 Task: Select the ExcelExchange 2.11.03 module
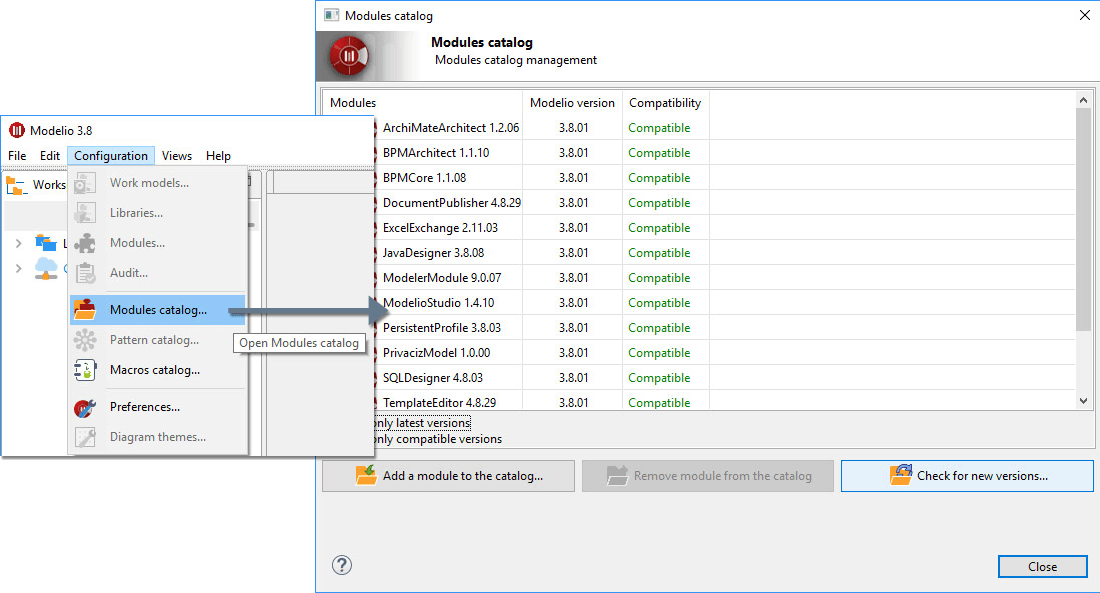click(x=440, y=228)
